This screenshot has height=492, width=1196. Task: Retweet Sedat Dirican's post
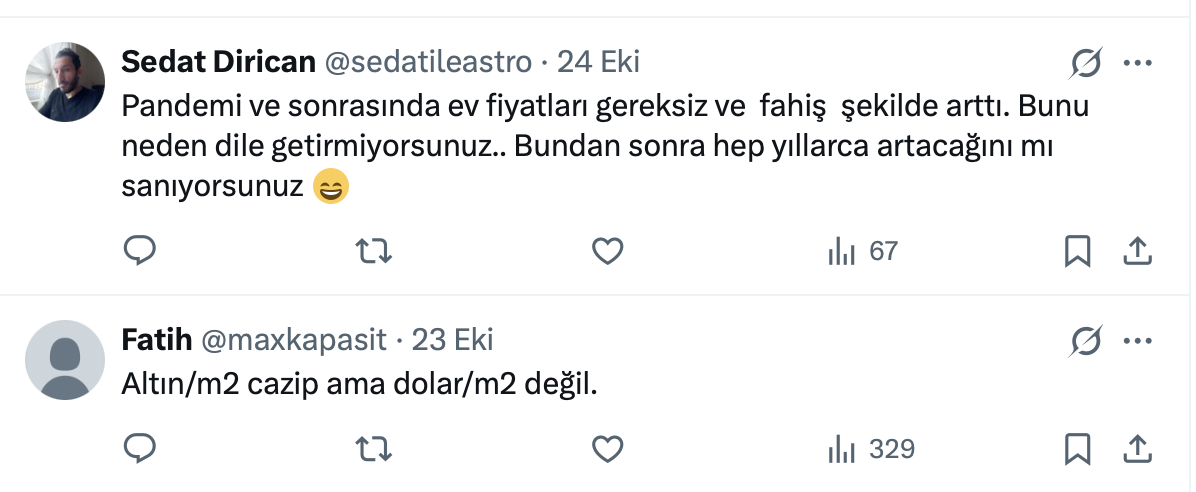(374, 251)
